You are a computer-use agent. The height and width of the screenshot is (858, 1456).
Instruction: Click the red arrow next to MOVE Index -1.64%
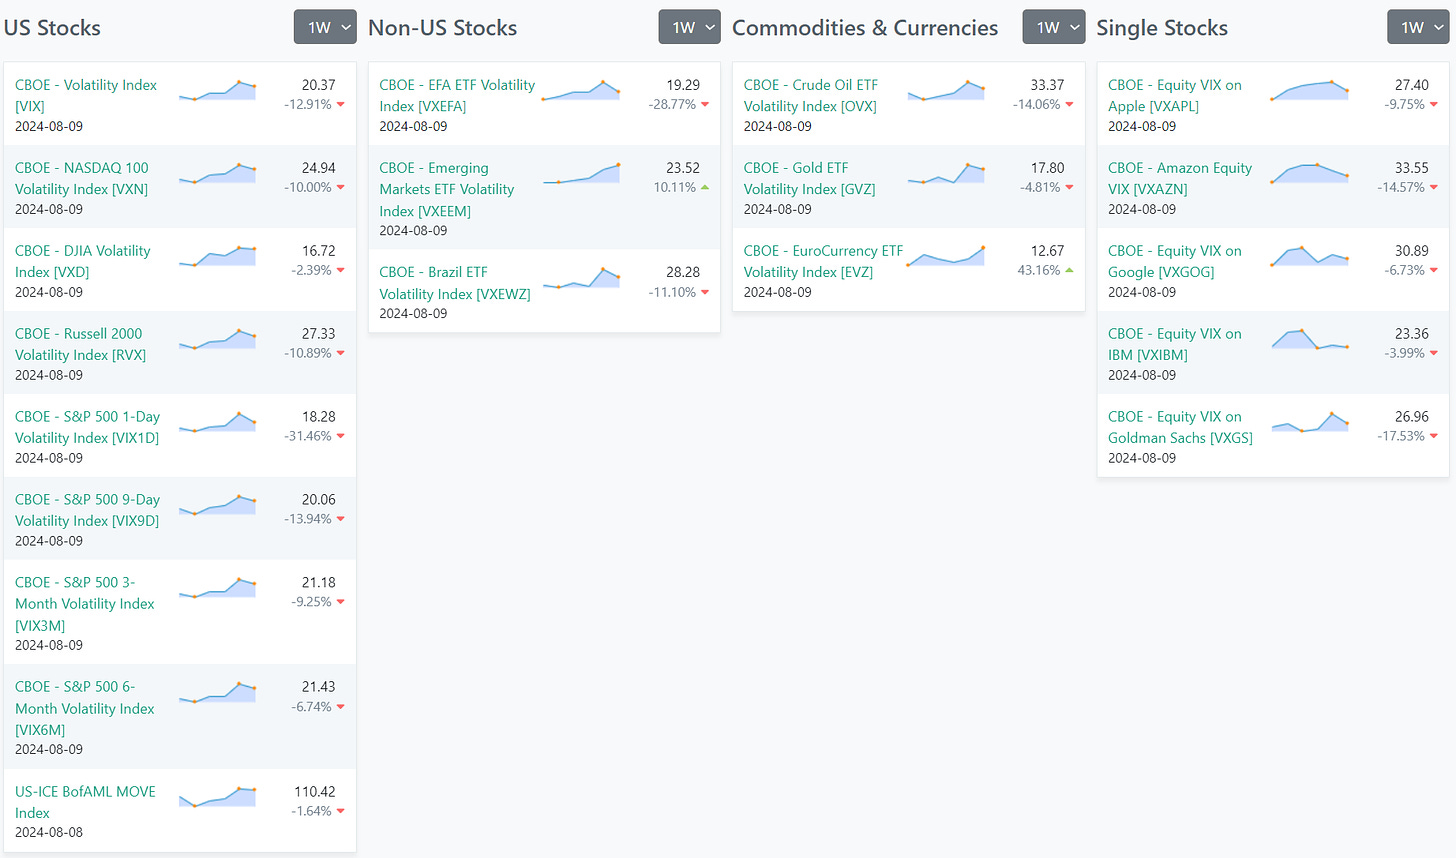(341, 812)
